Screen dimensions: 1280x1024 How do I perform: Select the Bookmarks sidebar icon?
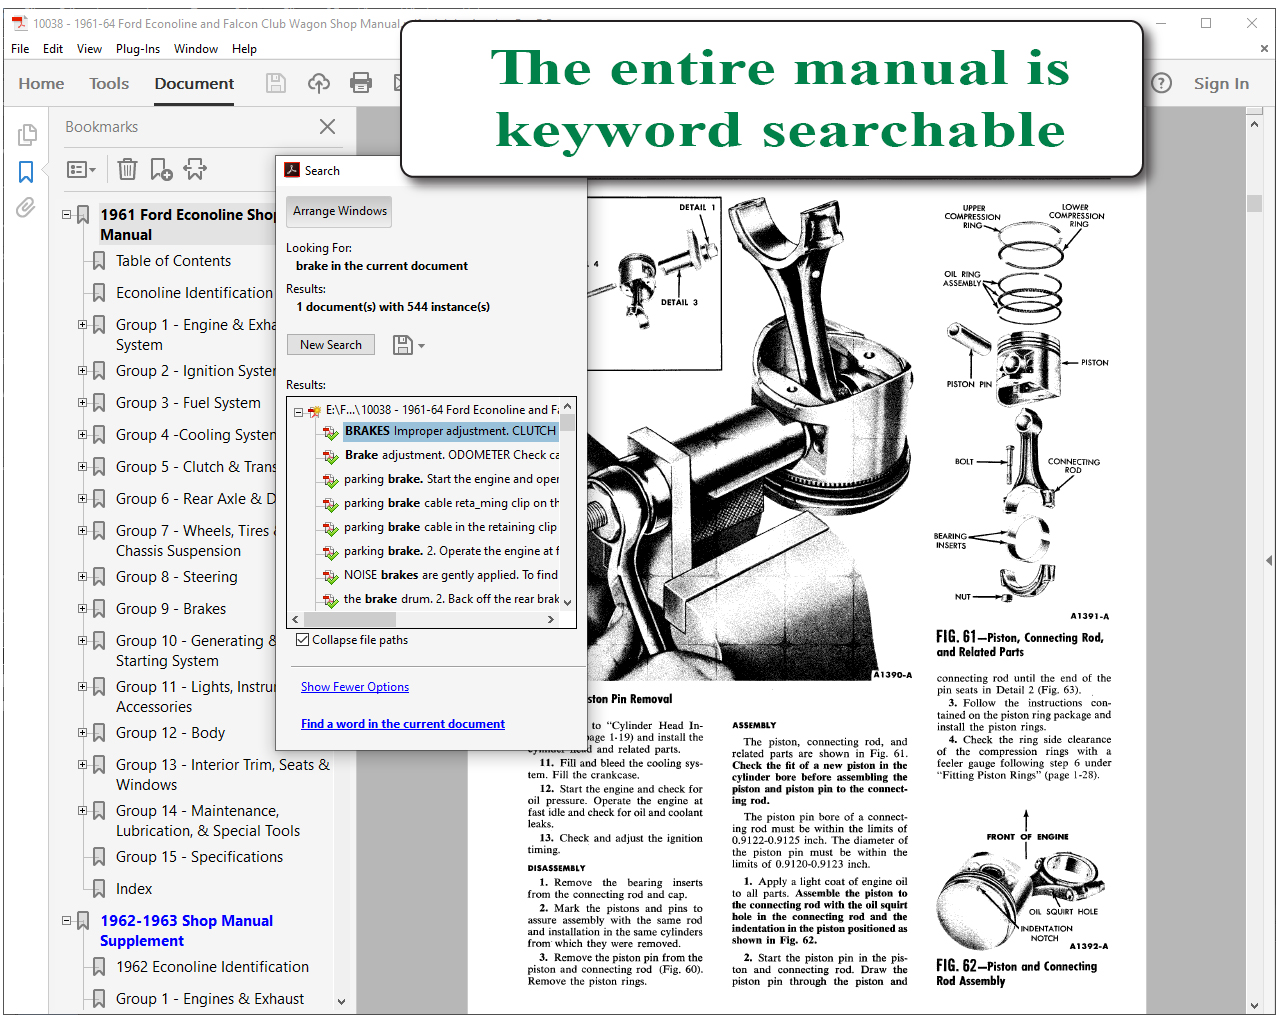26,172
